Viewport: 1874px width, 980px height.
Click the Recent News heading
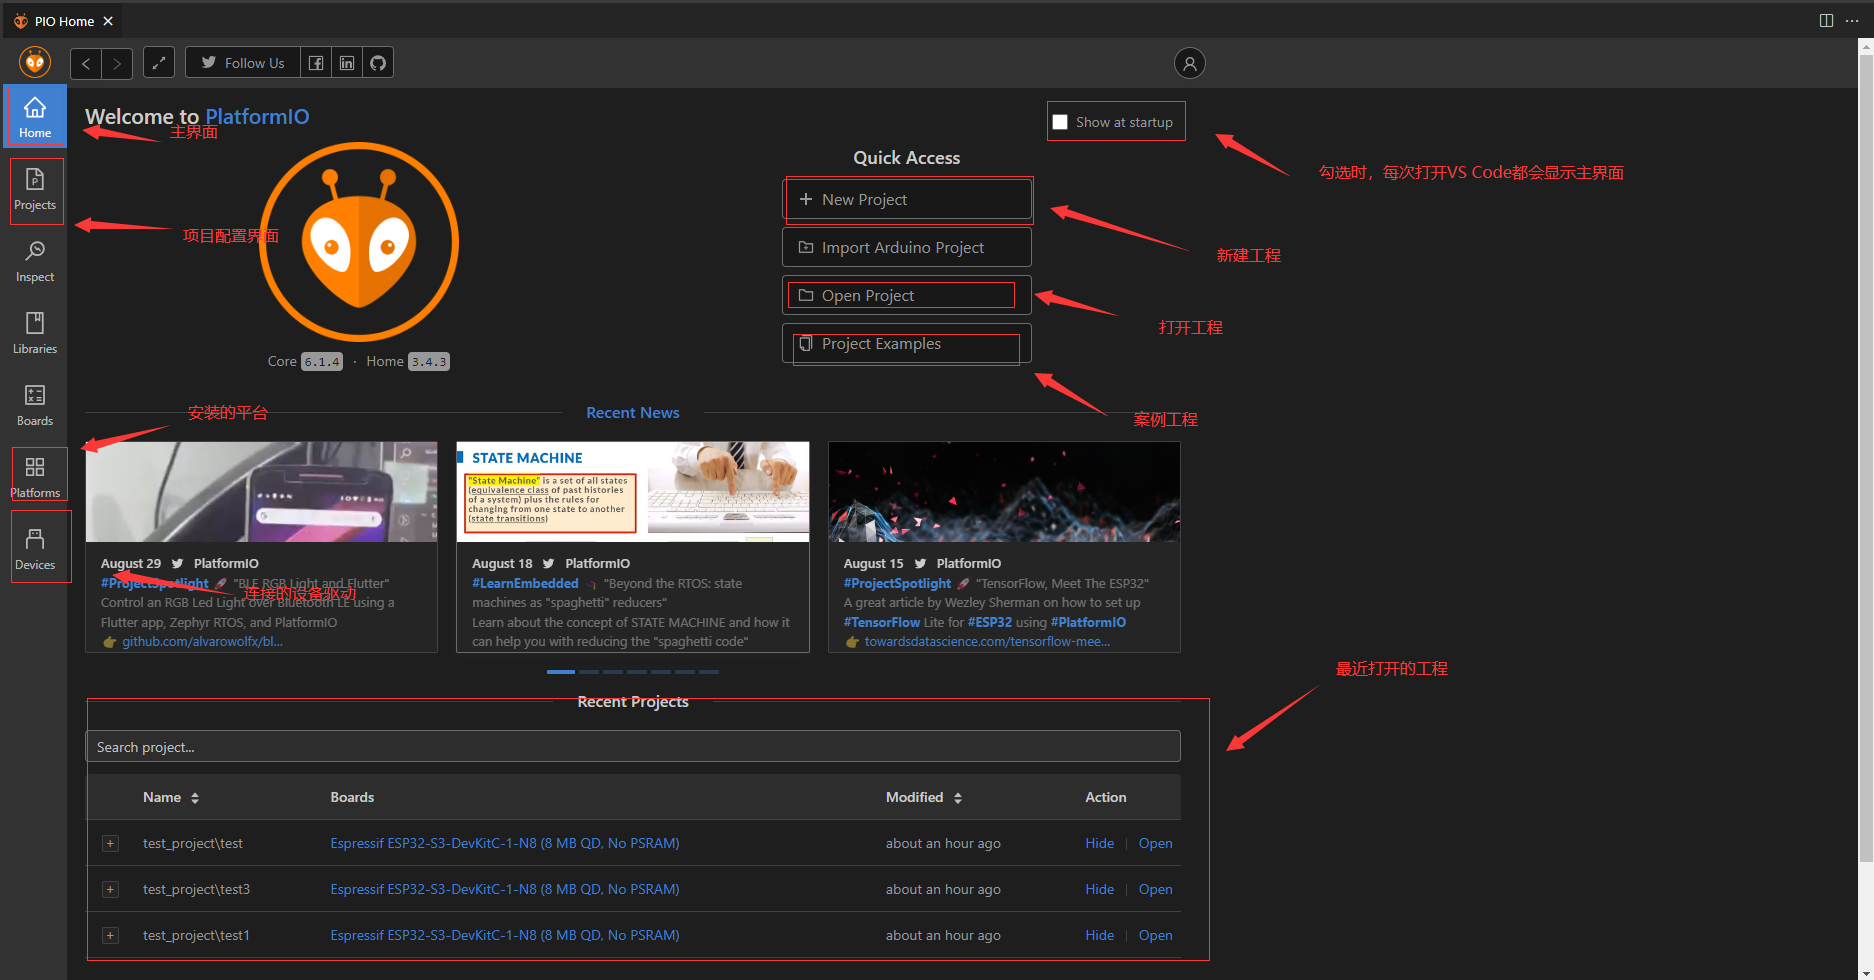pyautogui.click(x=633, y=412)
